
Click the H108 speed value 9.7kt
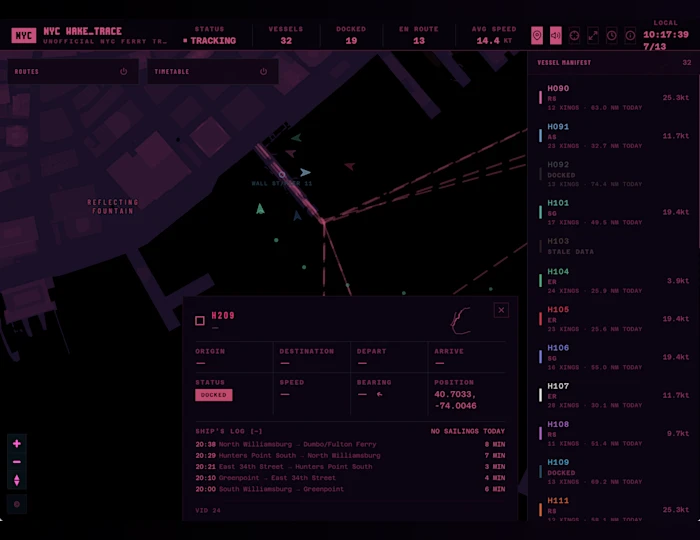[678, 433]
